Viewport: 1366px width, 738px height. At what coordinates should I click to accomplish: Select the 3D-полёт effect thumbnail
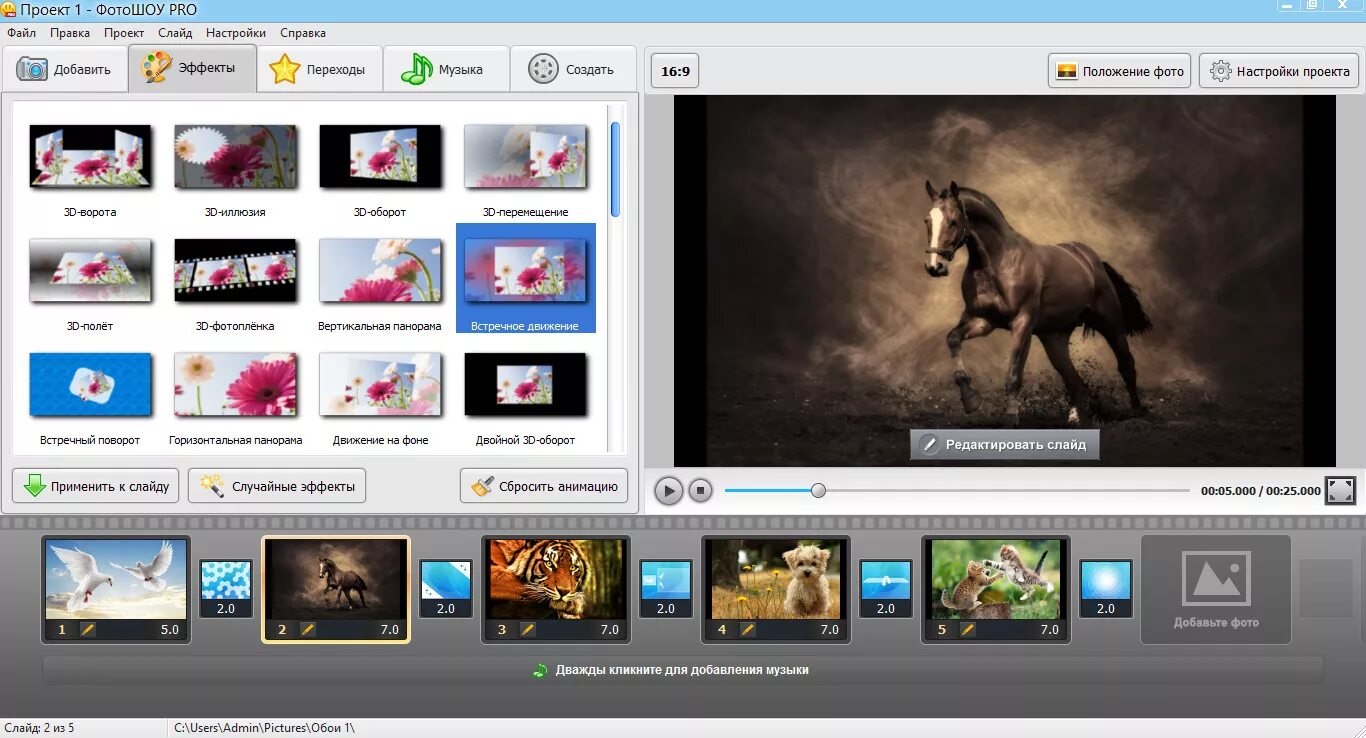pyautogui.click(x=90, y=271)
